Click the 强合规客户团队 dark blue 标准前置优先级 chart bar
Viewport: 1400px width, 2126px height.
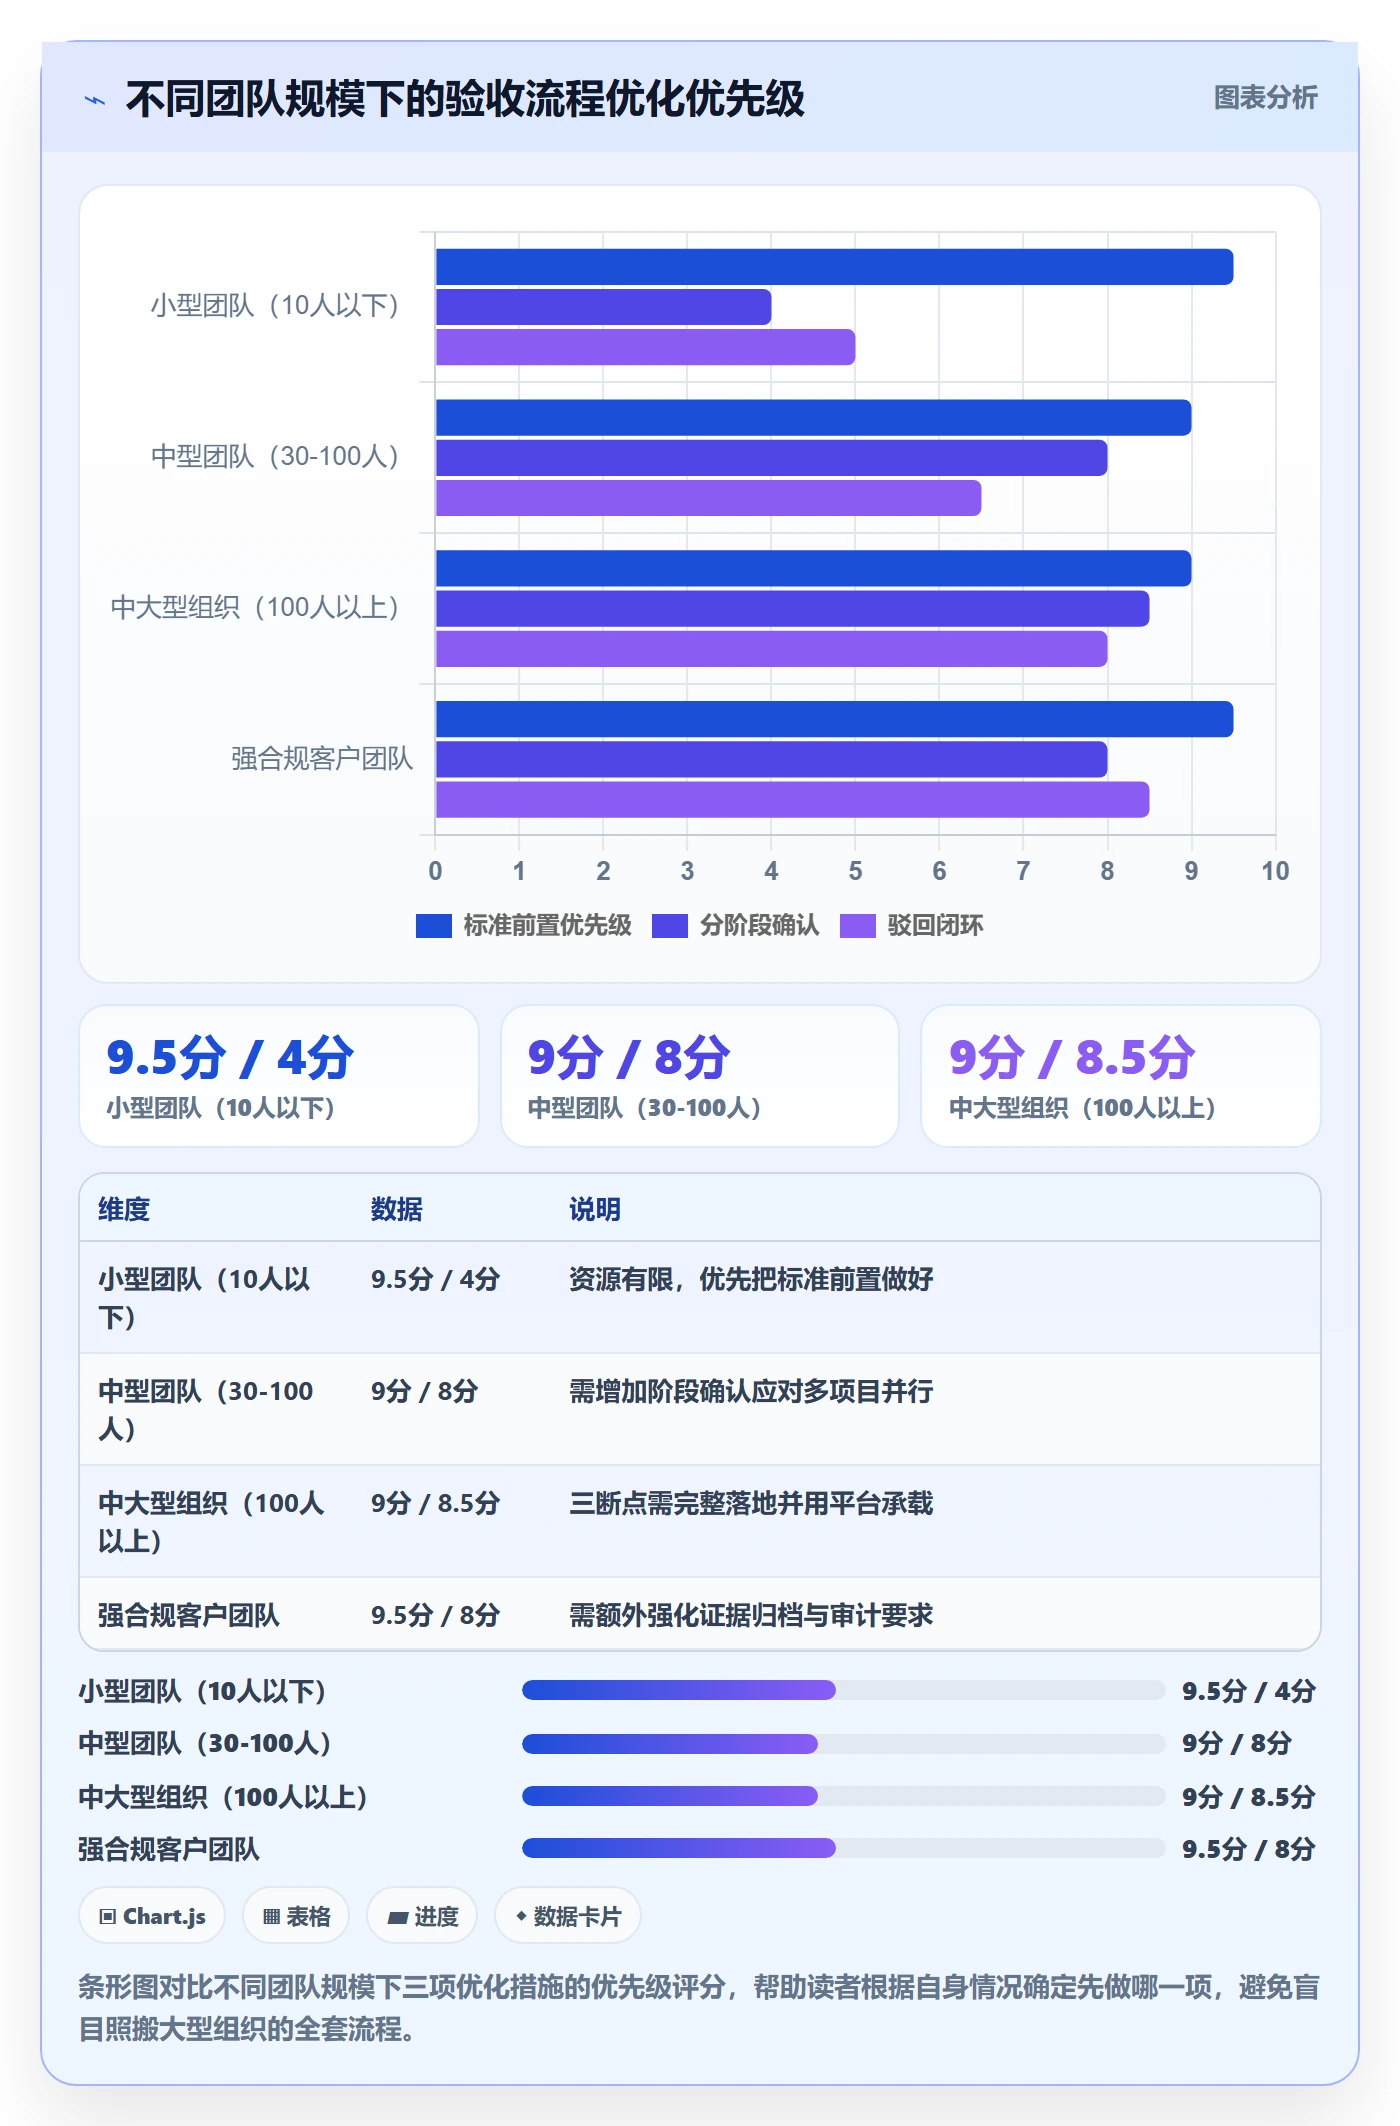[834, 719]
